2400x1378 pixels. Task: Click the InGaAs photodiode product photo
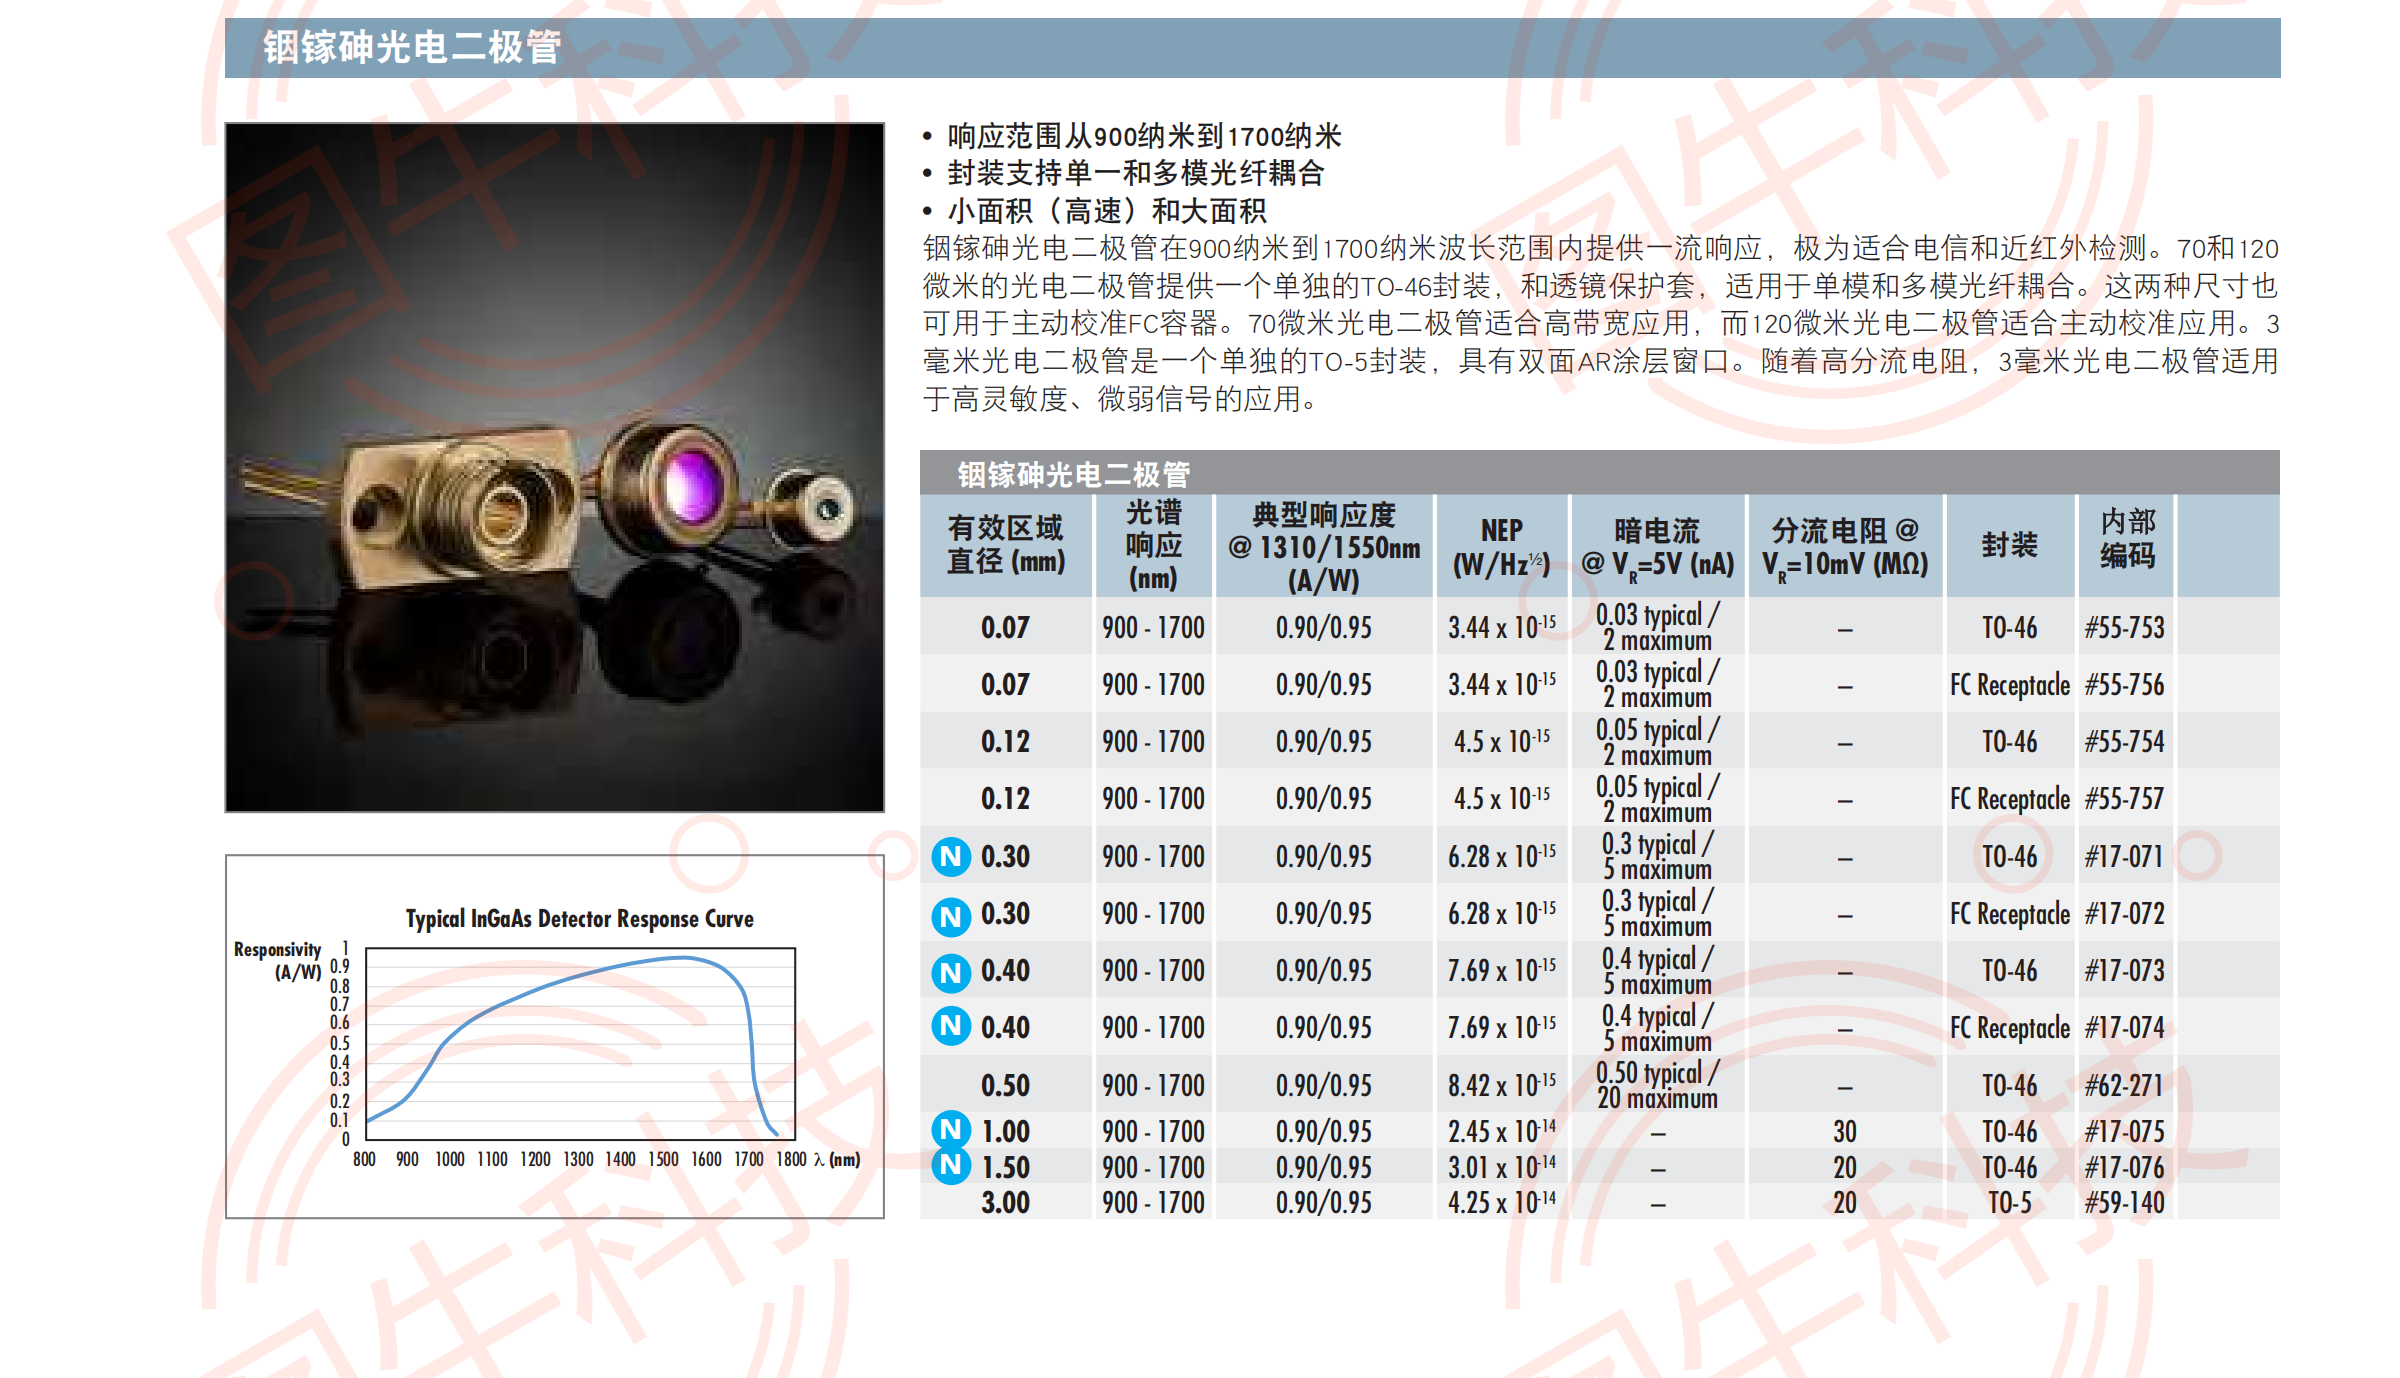pyautogui.click(x=555, y=467)
